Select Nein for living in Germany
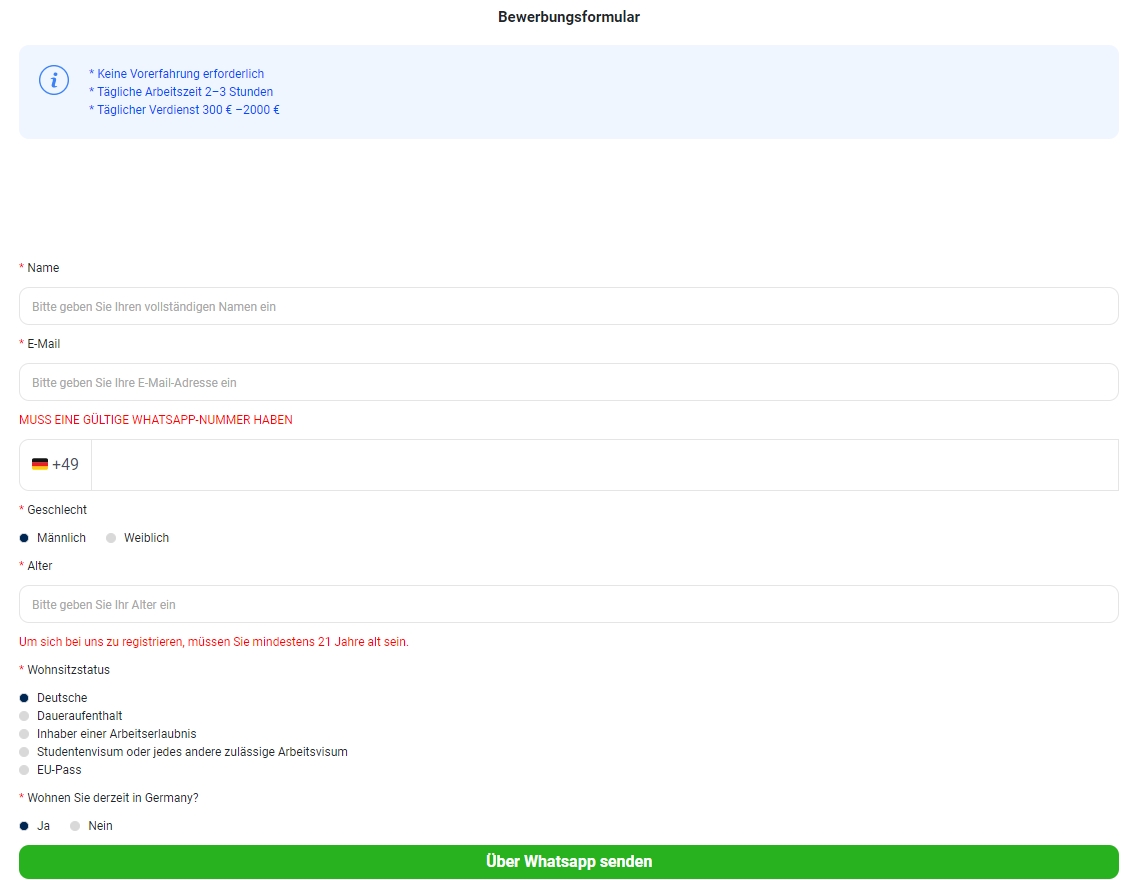 click(x=75, y=826)
